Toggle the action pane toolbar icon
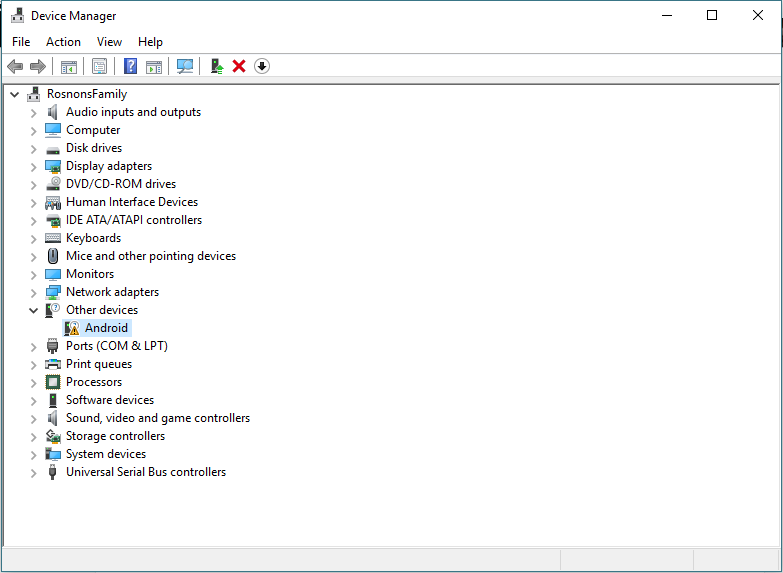 154,66
